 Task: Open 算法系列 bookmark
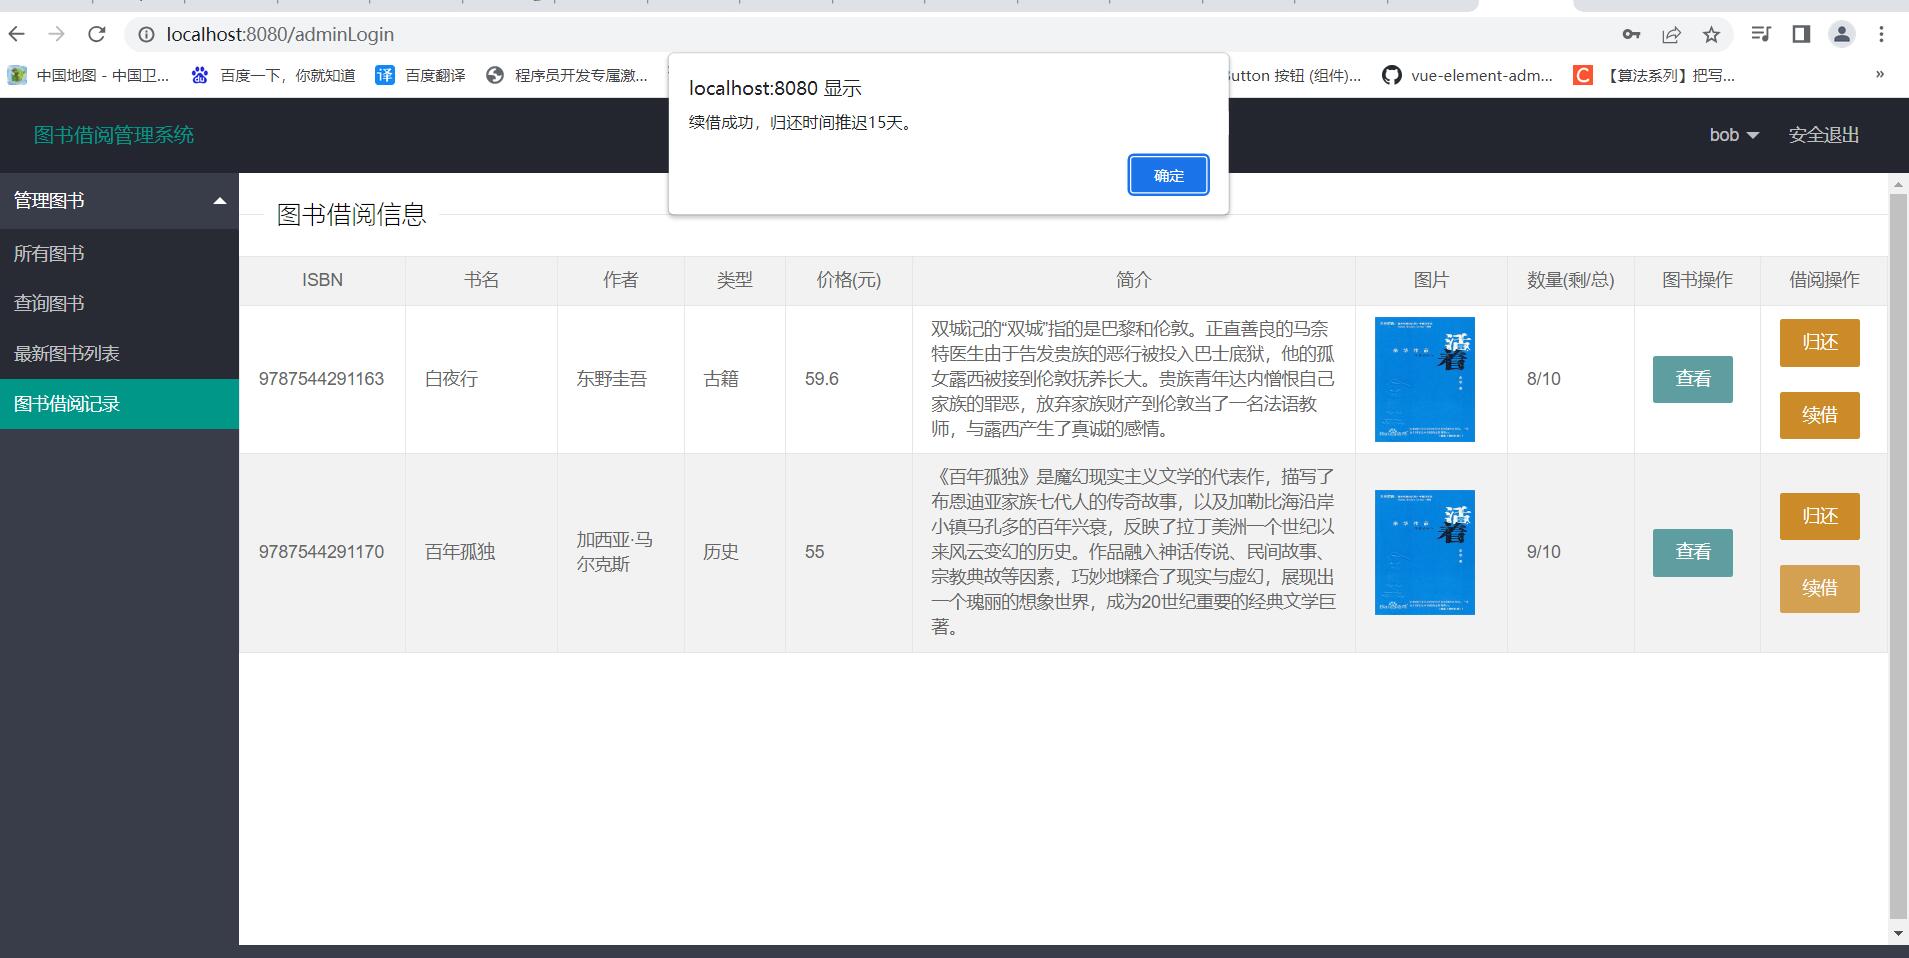[1654, 75]
